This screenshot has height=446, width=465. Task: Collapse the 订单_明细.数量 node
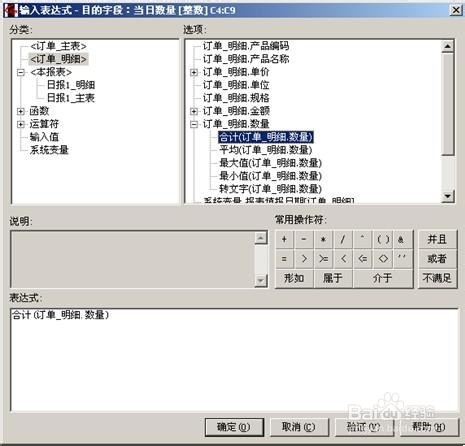coord(194,124)
